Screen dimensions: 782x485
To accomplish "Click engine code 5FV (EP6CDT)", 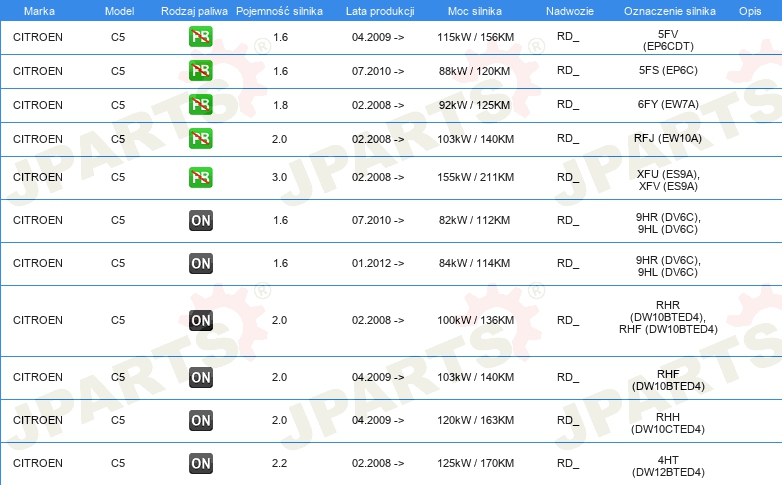I will coord(668,40).
